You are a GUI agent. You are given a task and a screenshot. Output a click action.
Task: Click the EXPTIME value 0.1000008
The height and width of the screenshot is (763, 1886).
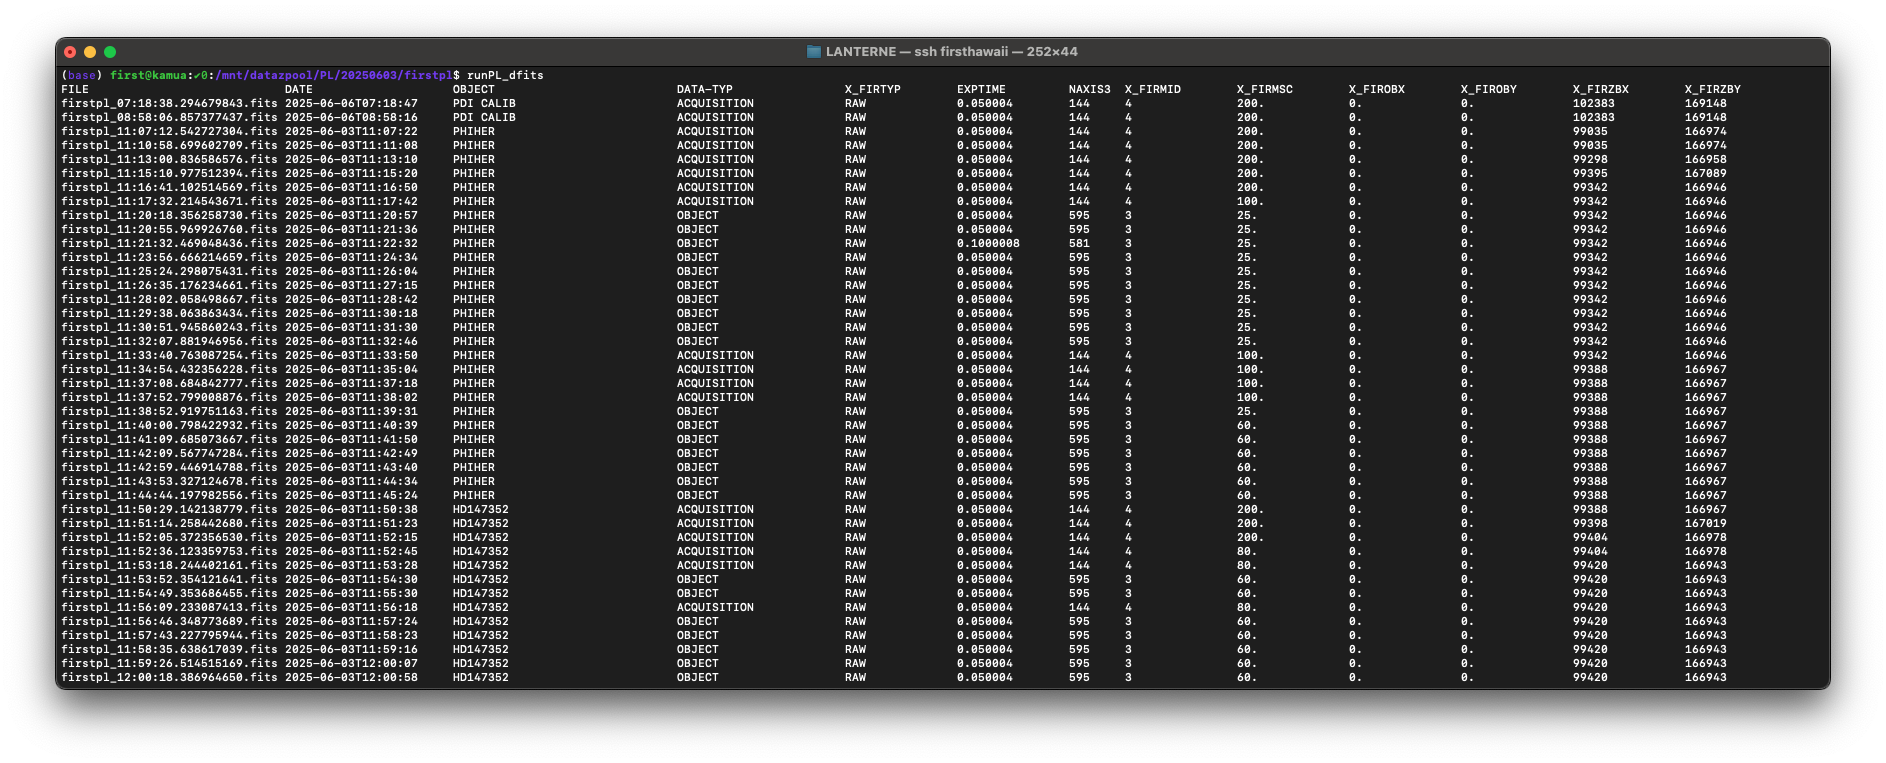[988, 243]
